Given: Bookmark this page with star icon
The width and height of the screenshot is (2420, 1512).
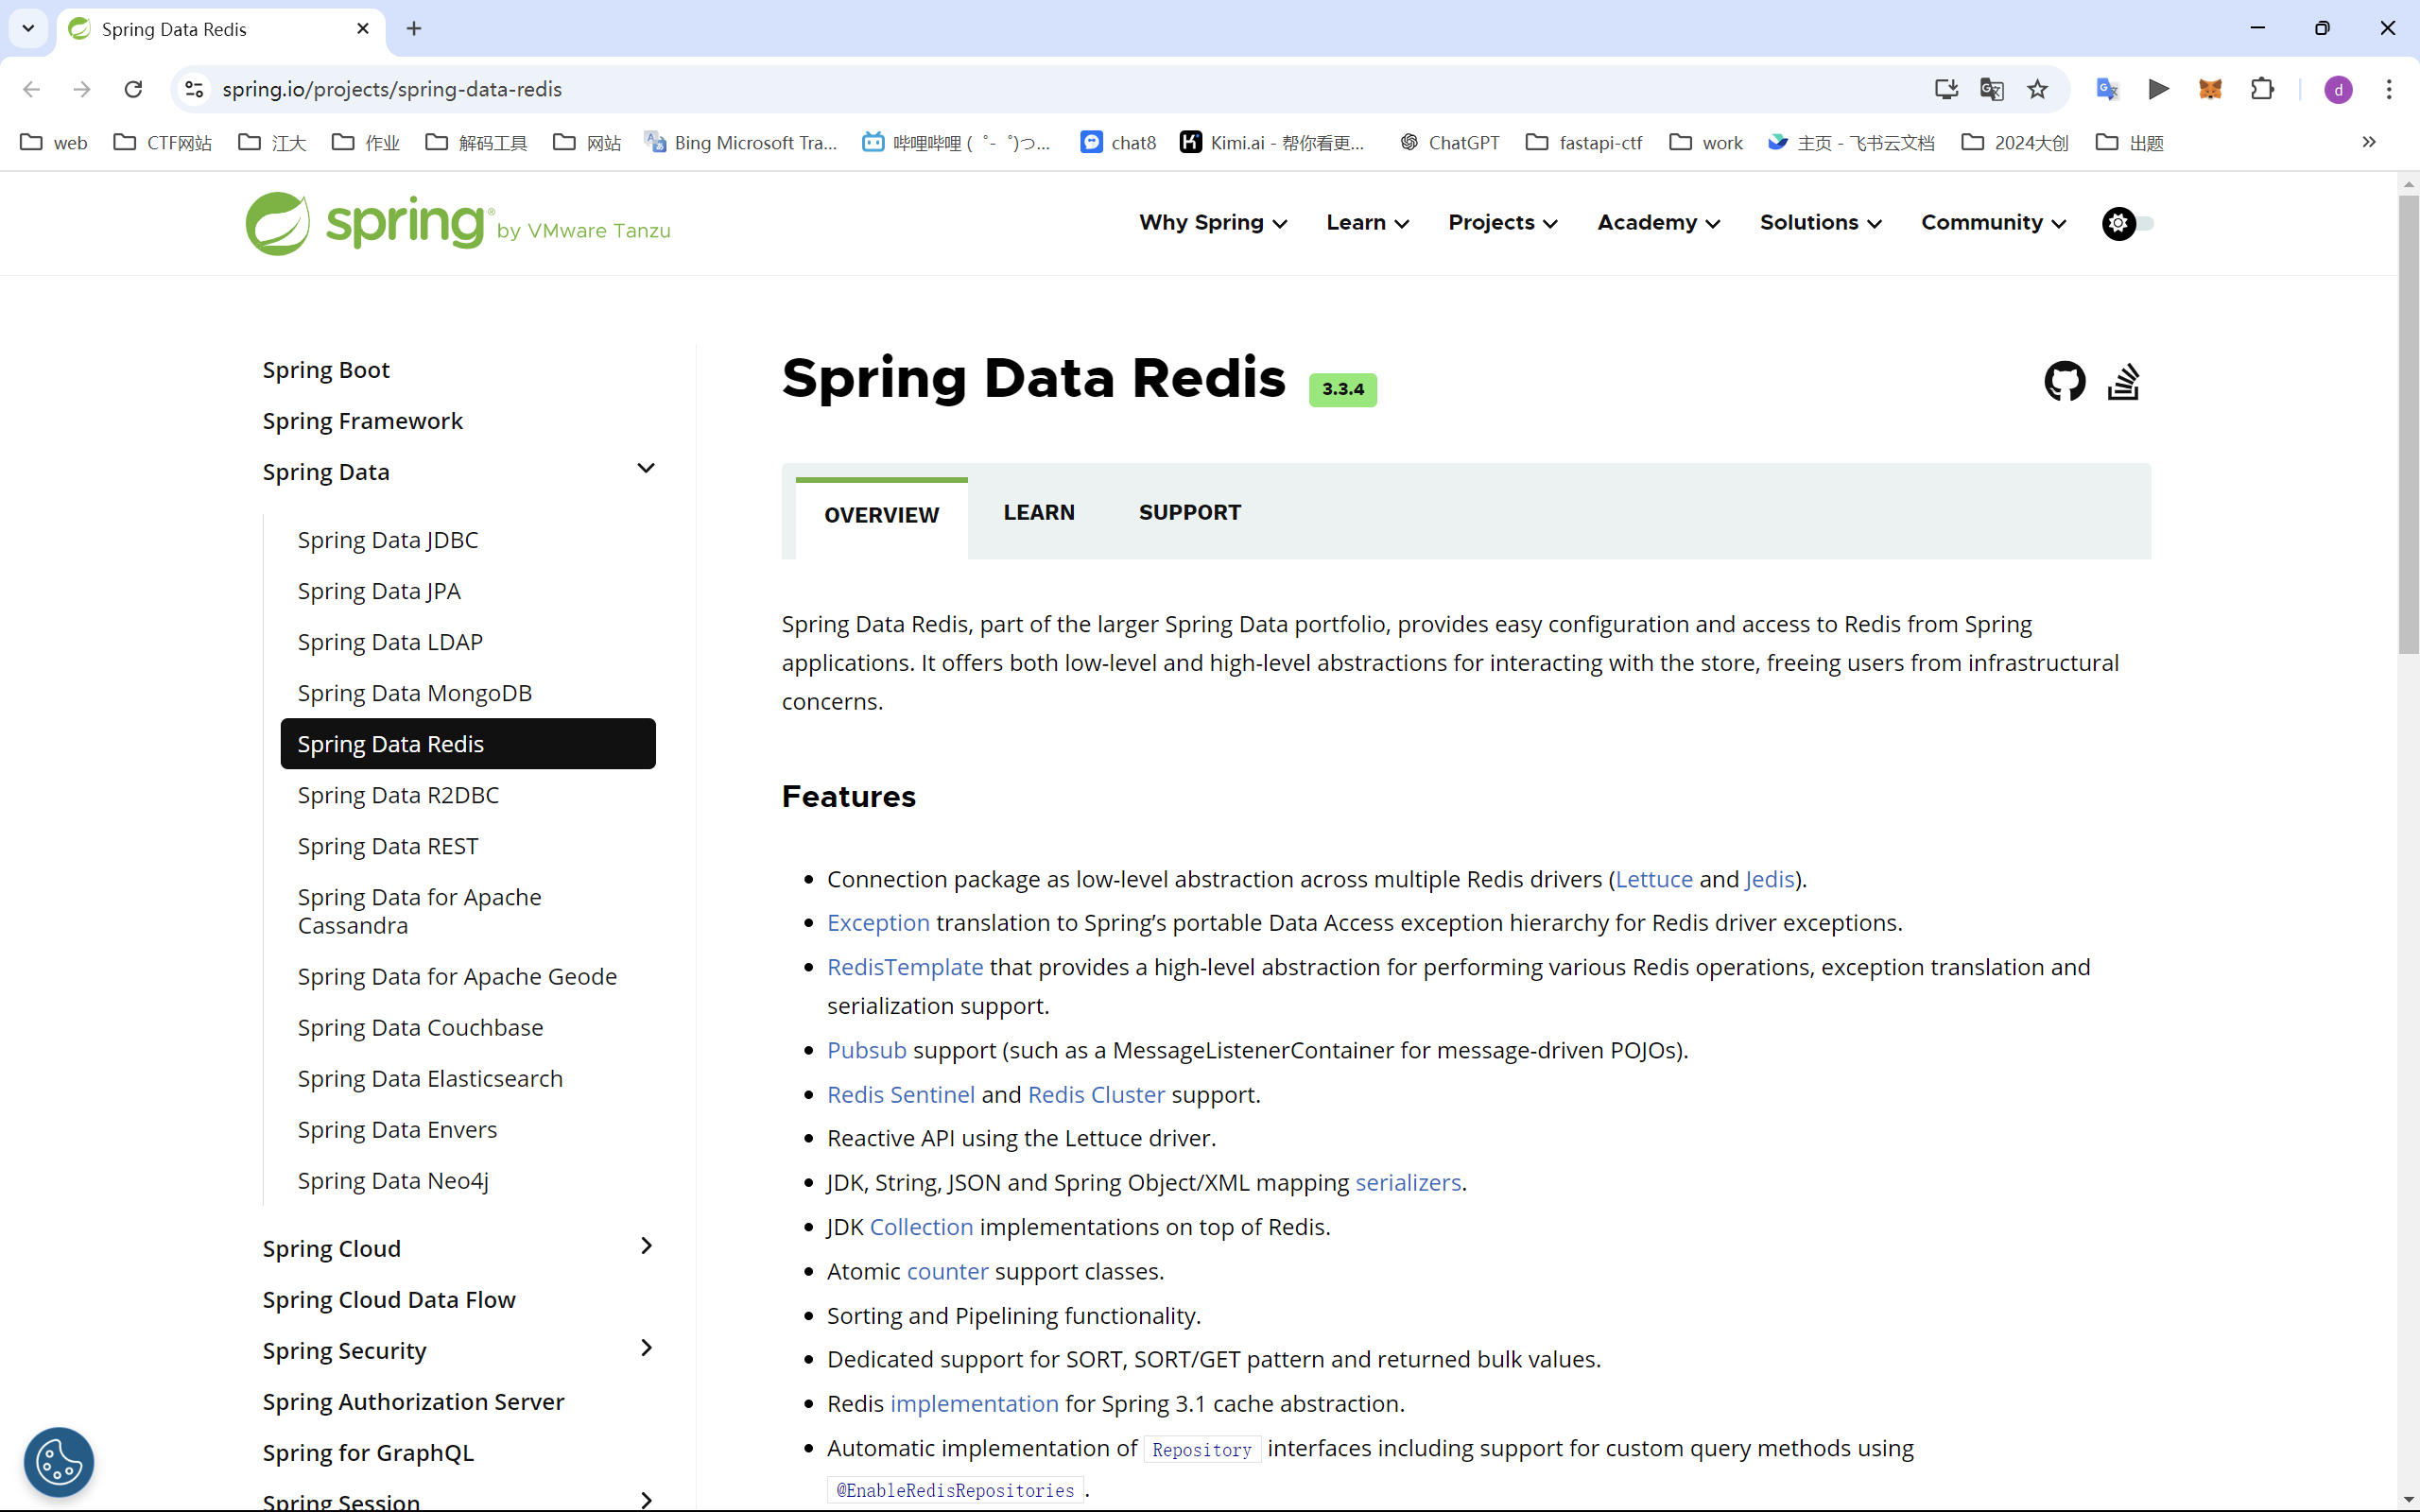Looking at the screenshot, I should point(2037,89).
